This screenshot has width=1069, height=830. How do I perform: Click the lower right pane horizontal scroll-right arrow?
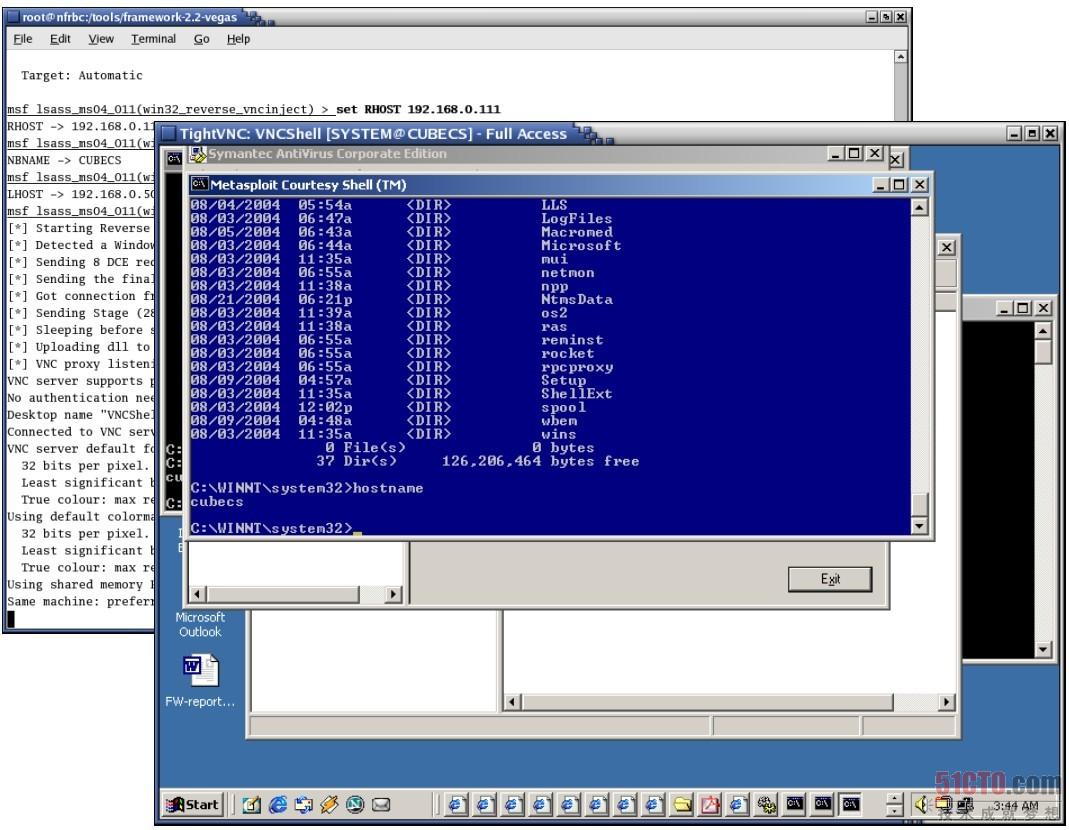(946, 702)
